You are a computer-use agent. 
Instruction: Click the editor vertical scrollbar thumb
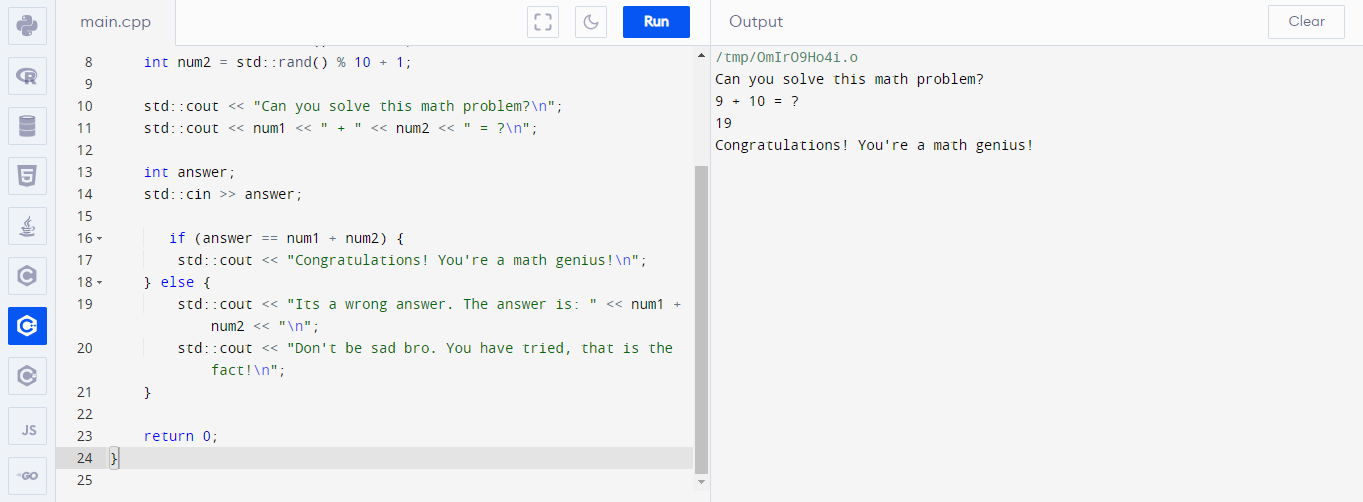pyautogui.click(x=701, y=320)
